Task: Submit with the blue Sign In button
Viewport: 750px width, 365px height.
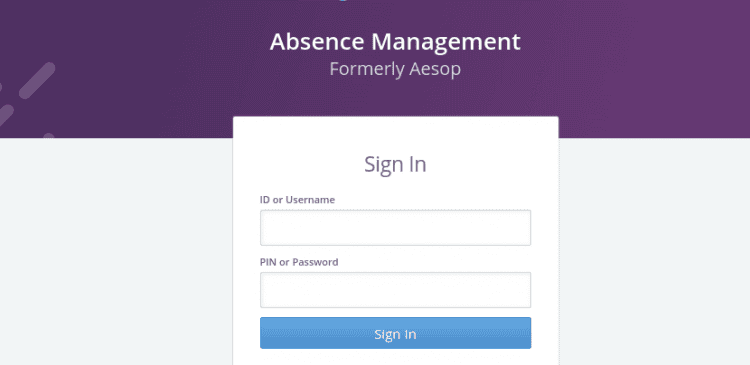Action: tap(395, 333)
